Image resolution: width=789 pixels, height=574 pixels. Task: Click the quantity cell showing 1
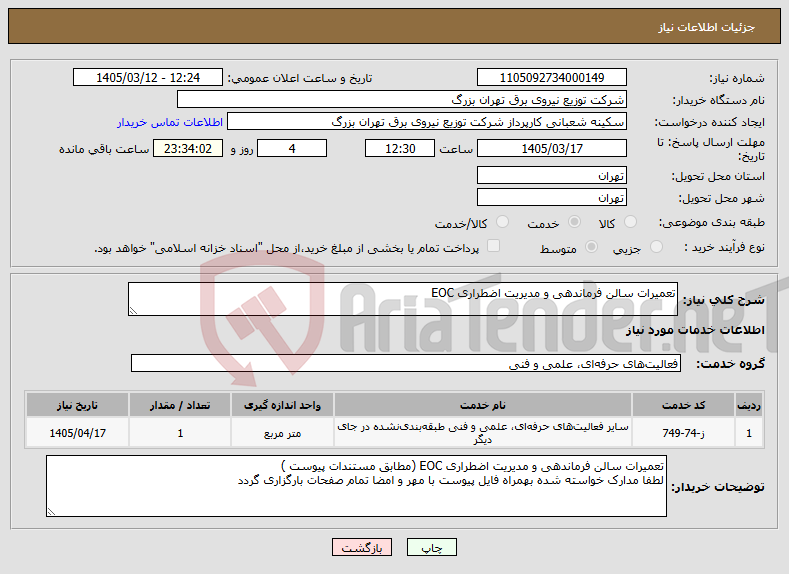point(180,433)
